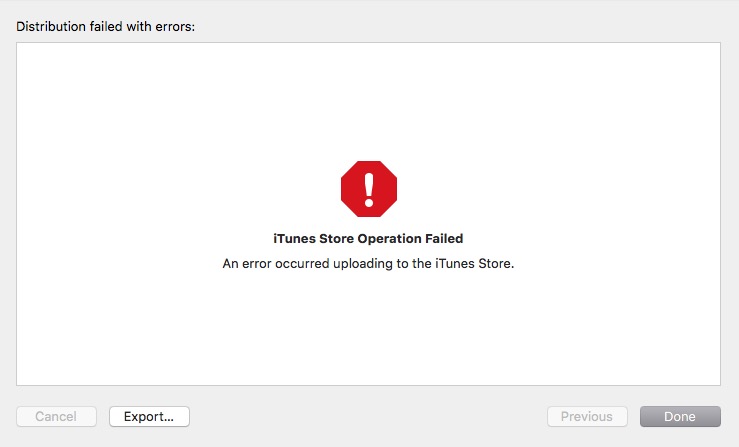Go back using the Previous button
Image resolution: width=739 pixels, height=447 pixels.
587,416
